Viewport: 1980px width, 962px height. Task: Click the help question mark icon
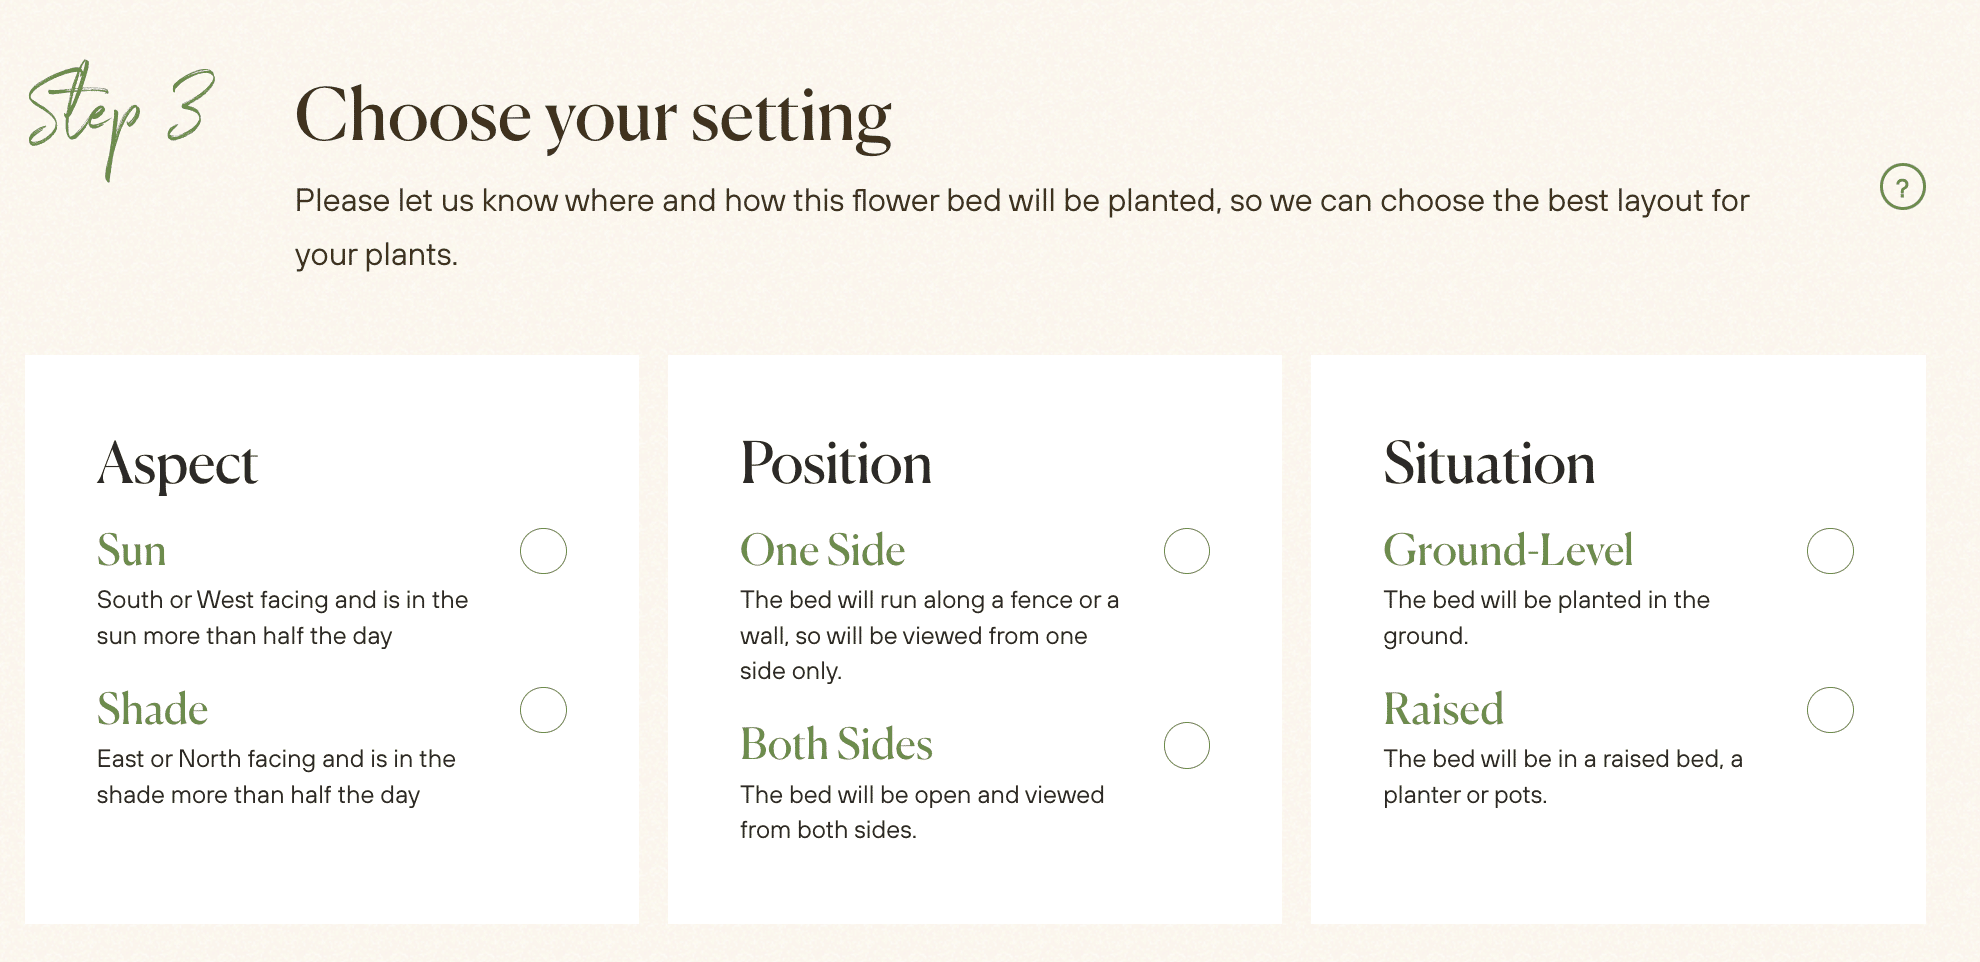click(x=1902, y=187)
